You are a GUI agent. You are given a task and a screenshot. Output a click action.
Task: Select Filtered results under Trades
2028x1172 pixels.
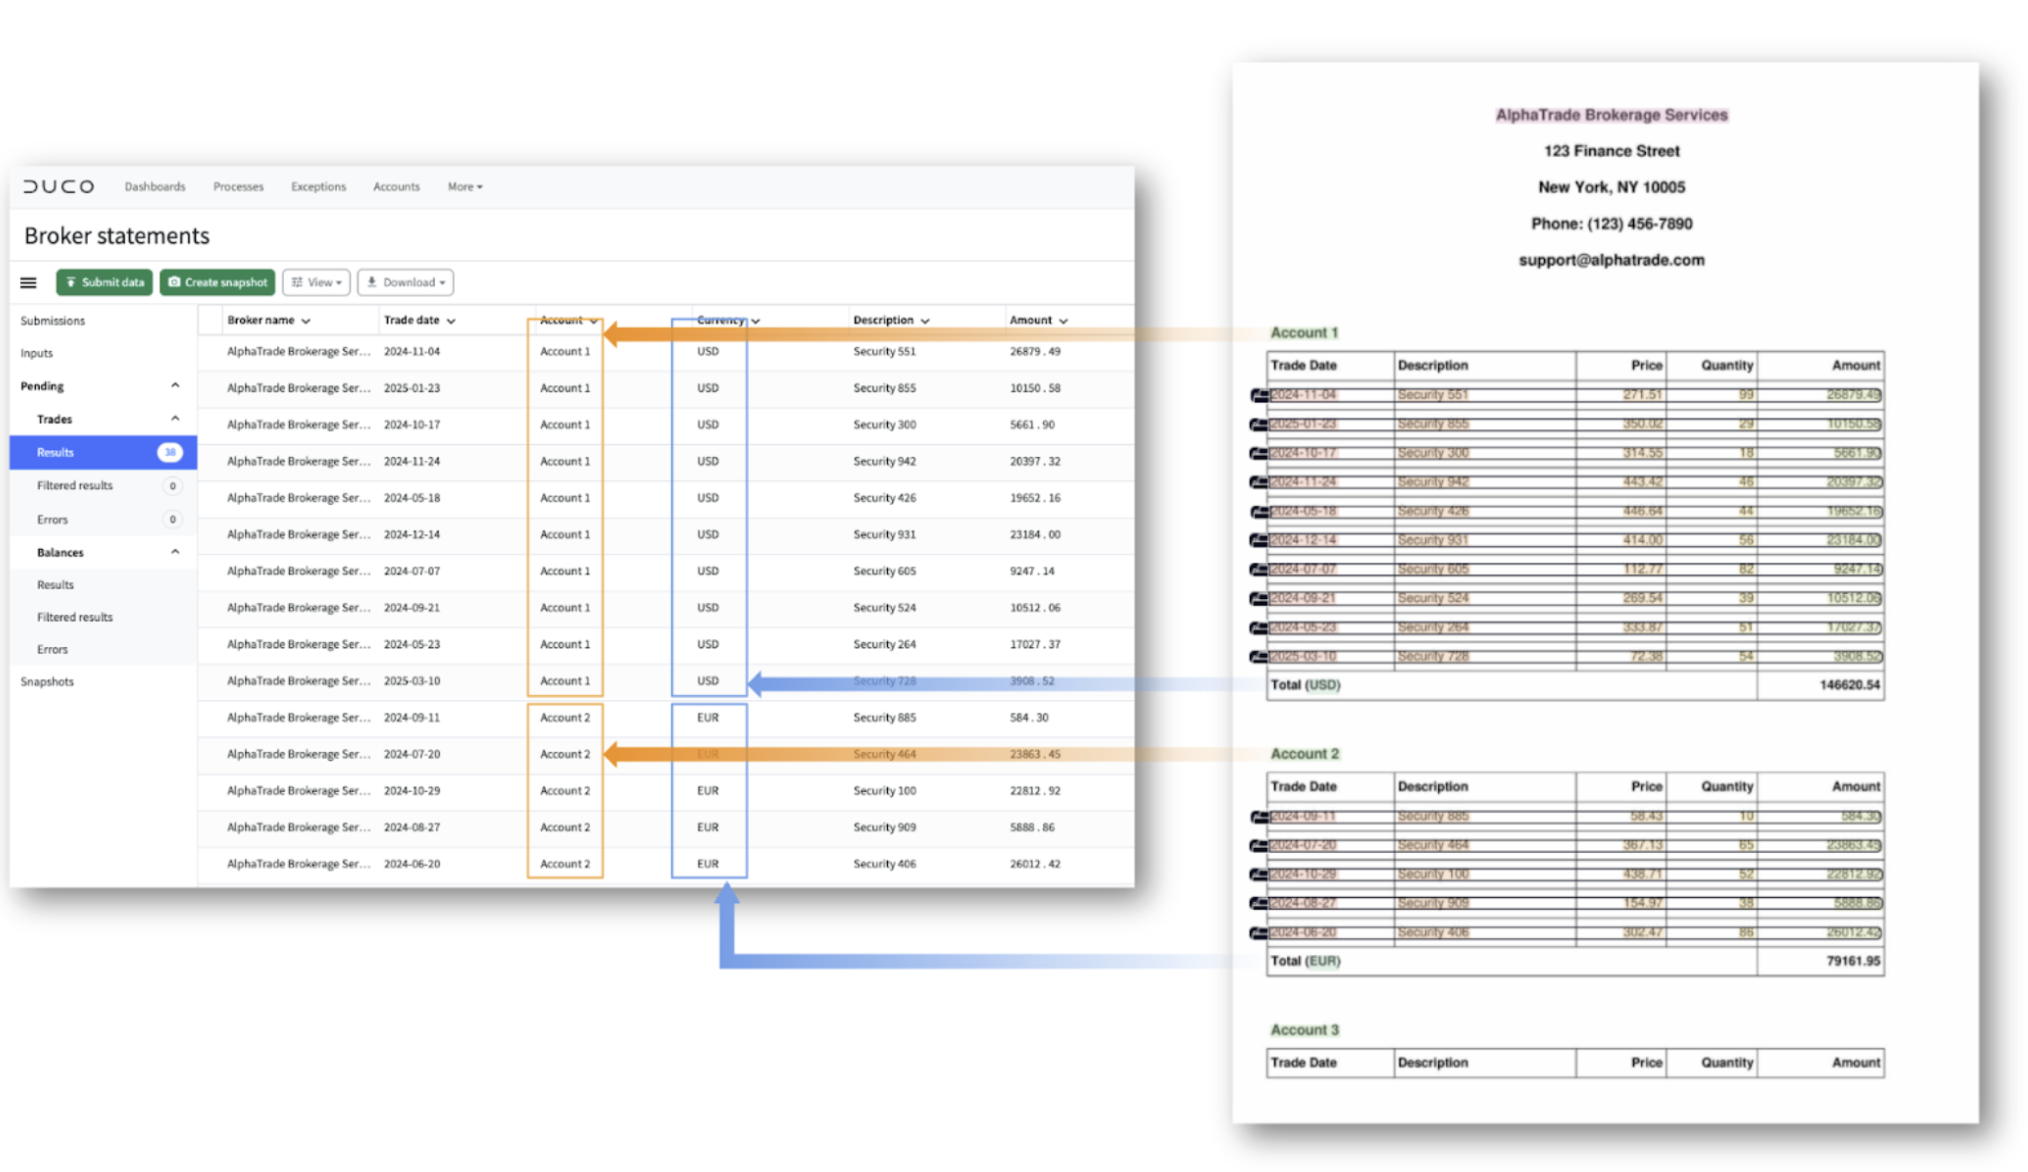click(75, 486)
